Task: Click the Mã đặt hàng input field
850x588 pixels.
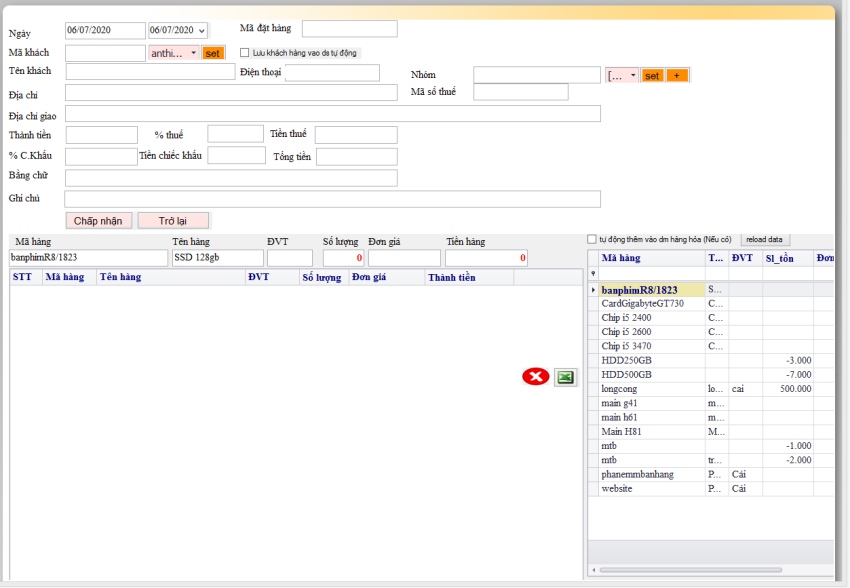Action: 350,29
